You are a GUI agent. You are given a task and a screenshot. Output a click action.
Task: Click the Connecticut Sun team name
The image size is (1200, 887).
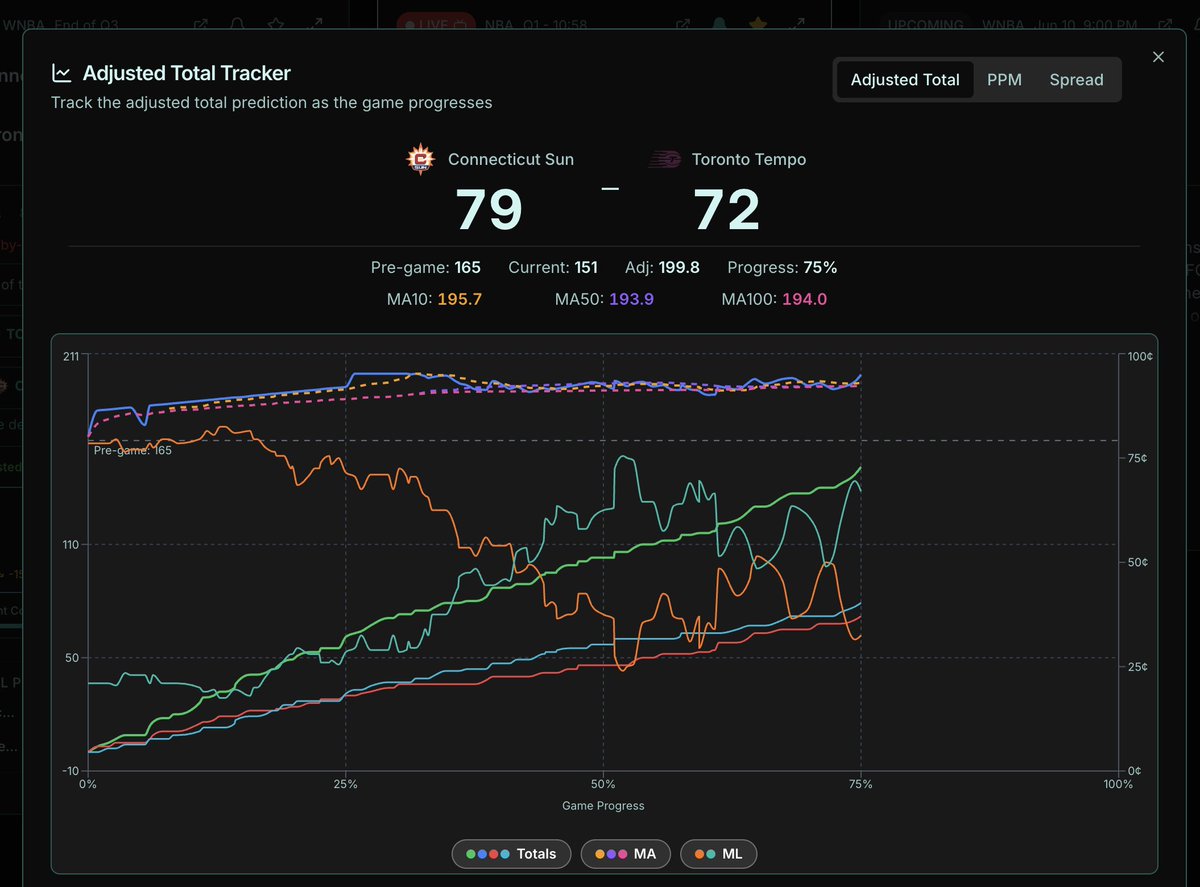coord(511,160)
